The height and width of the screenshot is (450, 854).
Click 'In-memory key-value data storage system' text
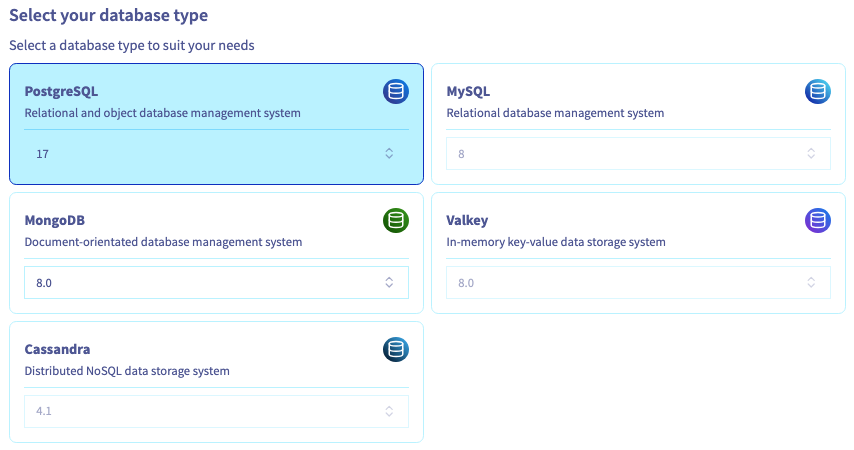(x=556, y=242)
